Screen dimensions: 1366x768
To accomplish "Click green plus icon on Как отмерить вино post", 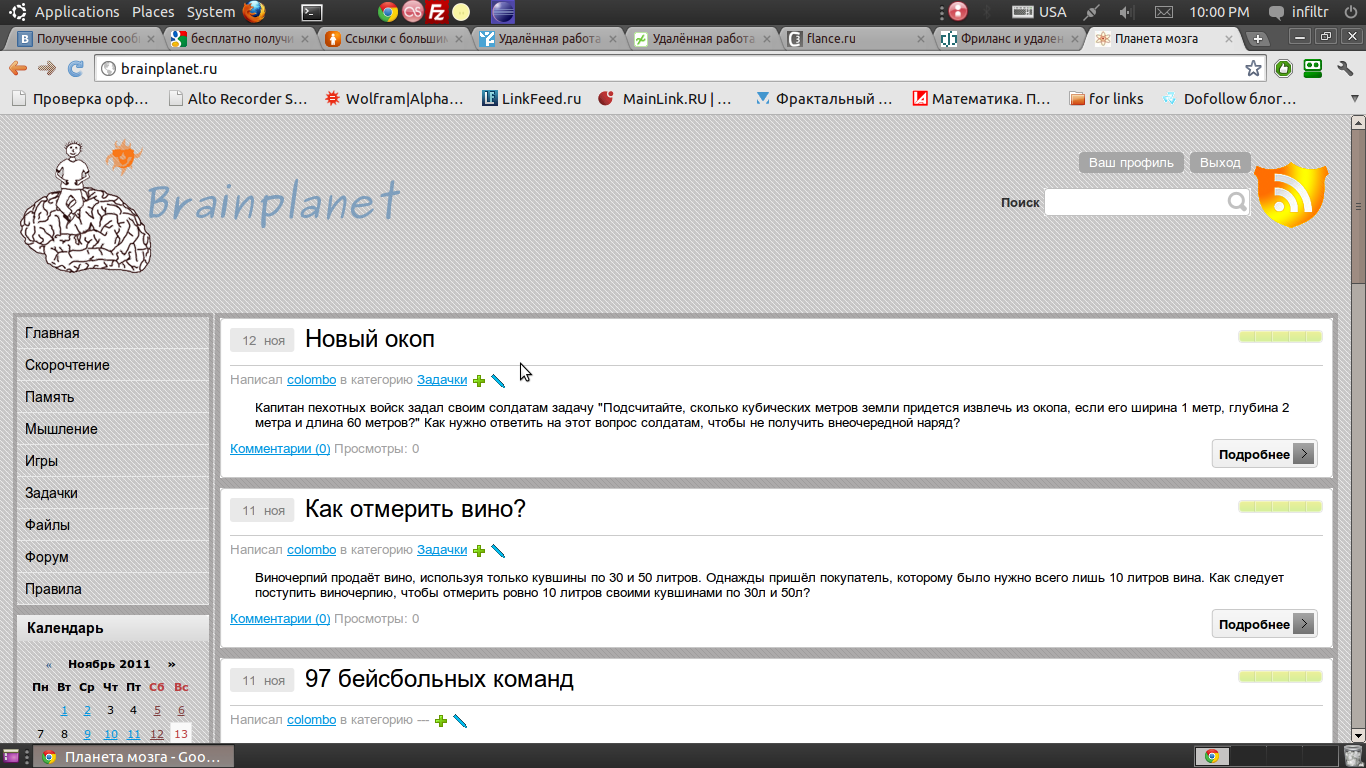I will (x=479, y=551).
